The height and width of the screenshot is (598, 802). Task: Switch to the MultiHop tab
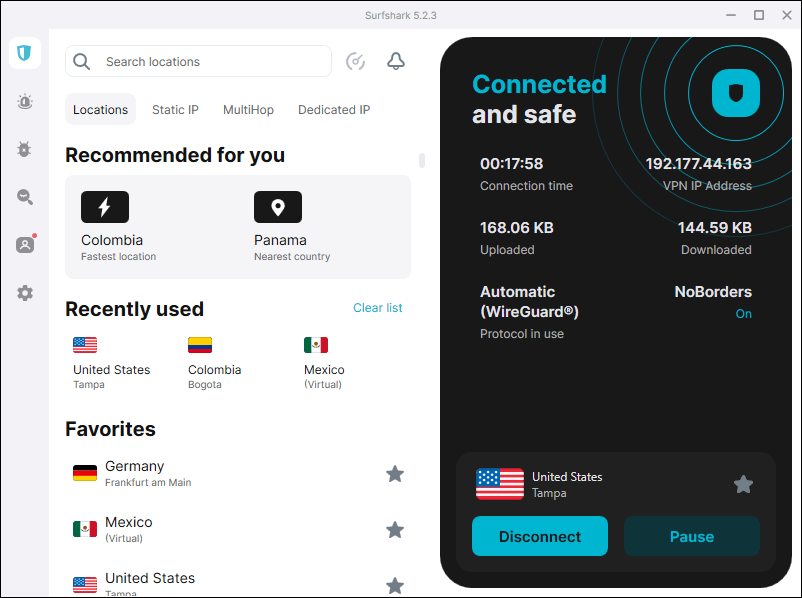[249, 109]
